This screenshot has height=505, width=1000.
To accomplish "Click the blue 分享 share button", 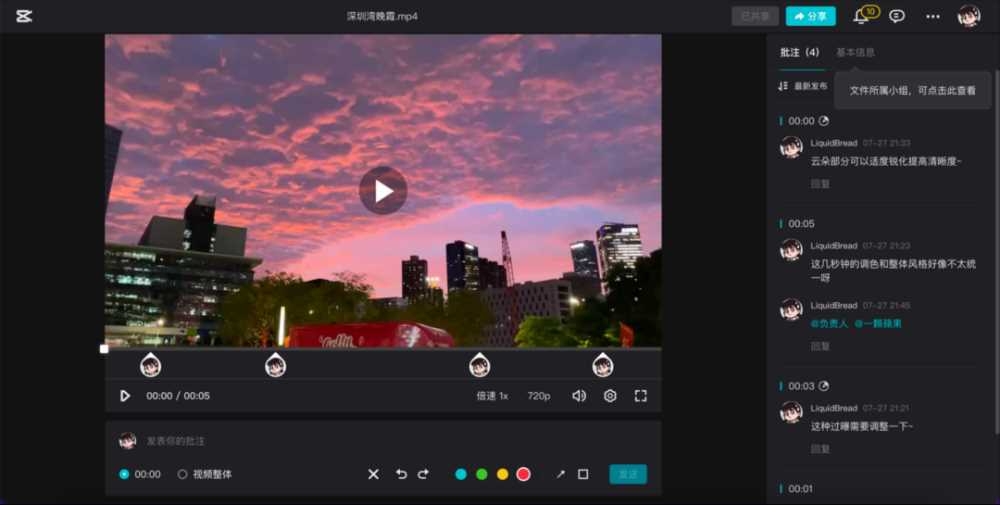I will [x=810, y=16].
